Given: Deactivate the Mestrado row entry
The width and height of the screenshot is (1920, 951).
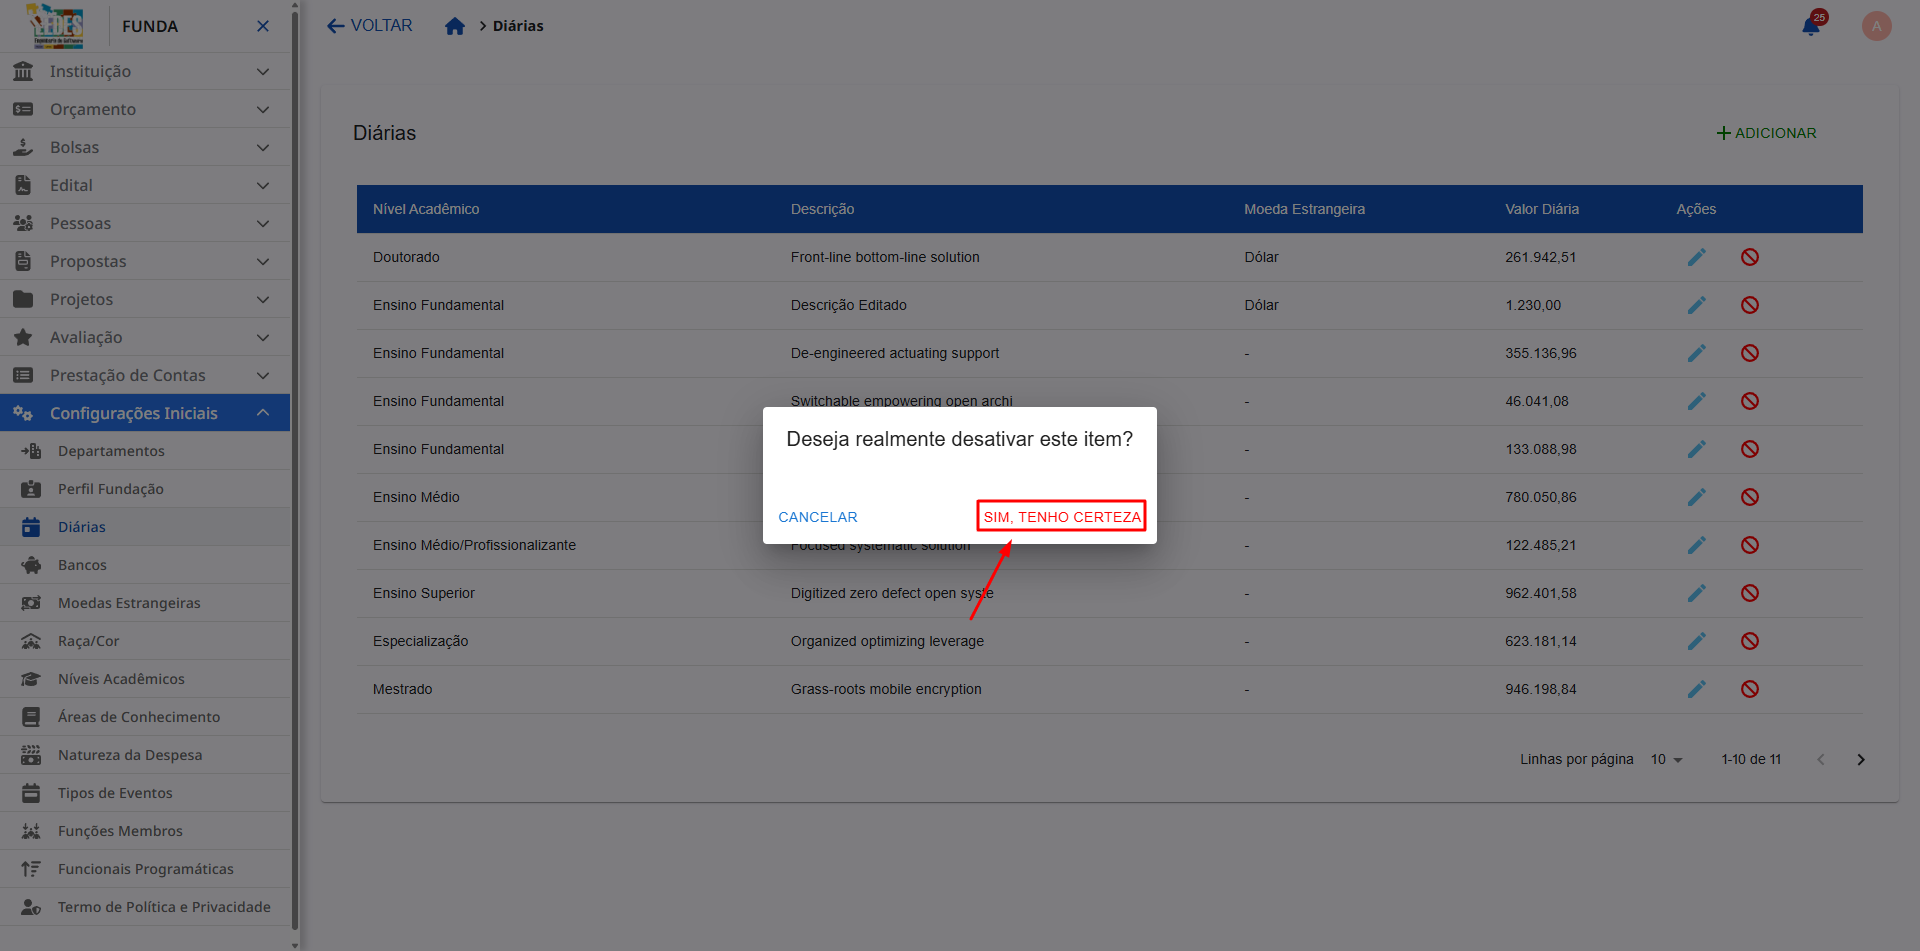Looking at the screenshot, I should pos(1749,689).
